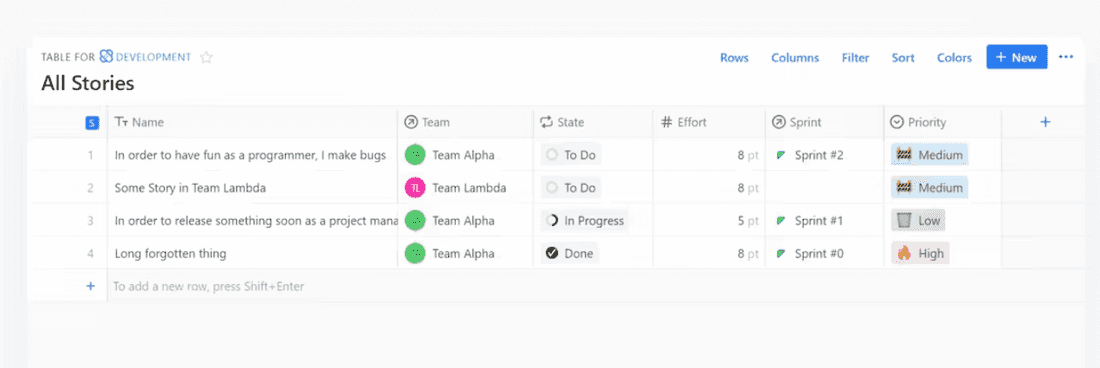Click the Done checkmark icon
The width and height of the screenshot is (1100, 368).
click(x=552, y=253)
